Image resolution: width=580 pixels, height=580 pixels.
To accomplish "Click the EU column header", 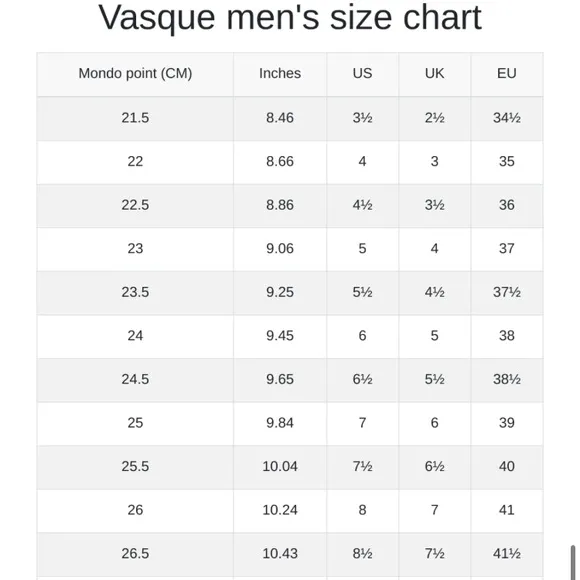I will point(506,74).
